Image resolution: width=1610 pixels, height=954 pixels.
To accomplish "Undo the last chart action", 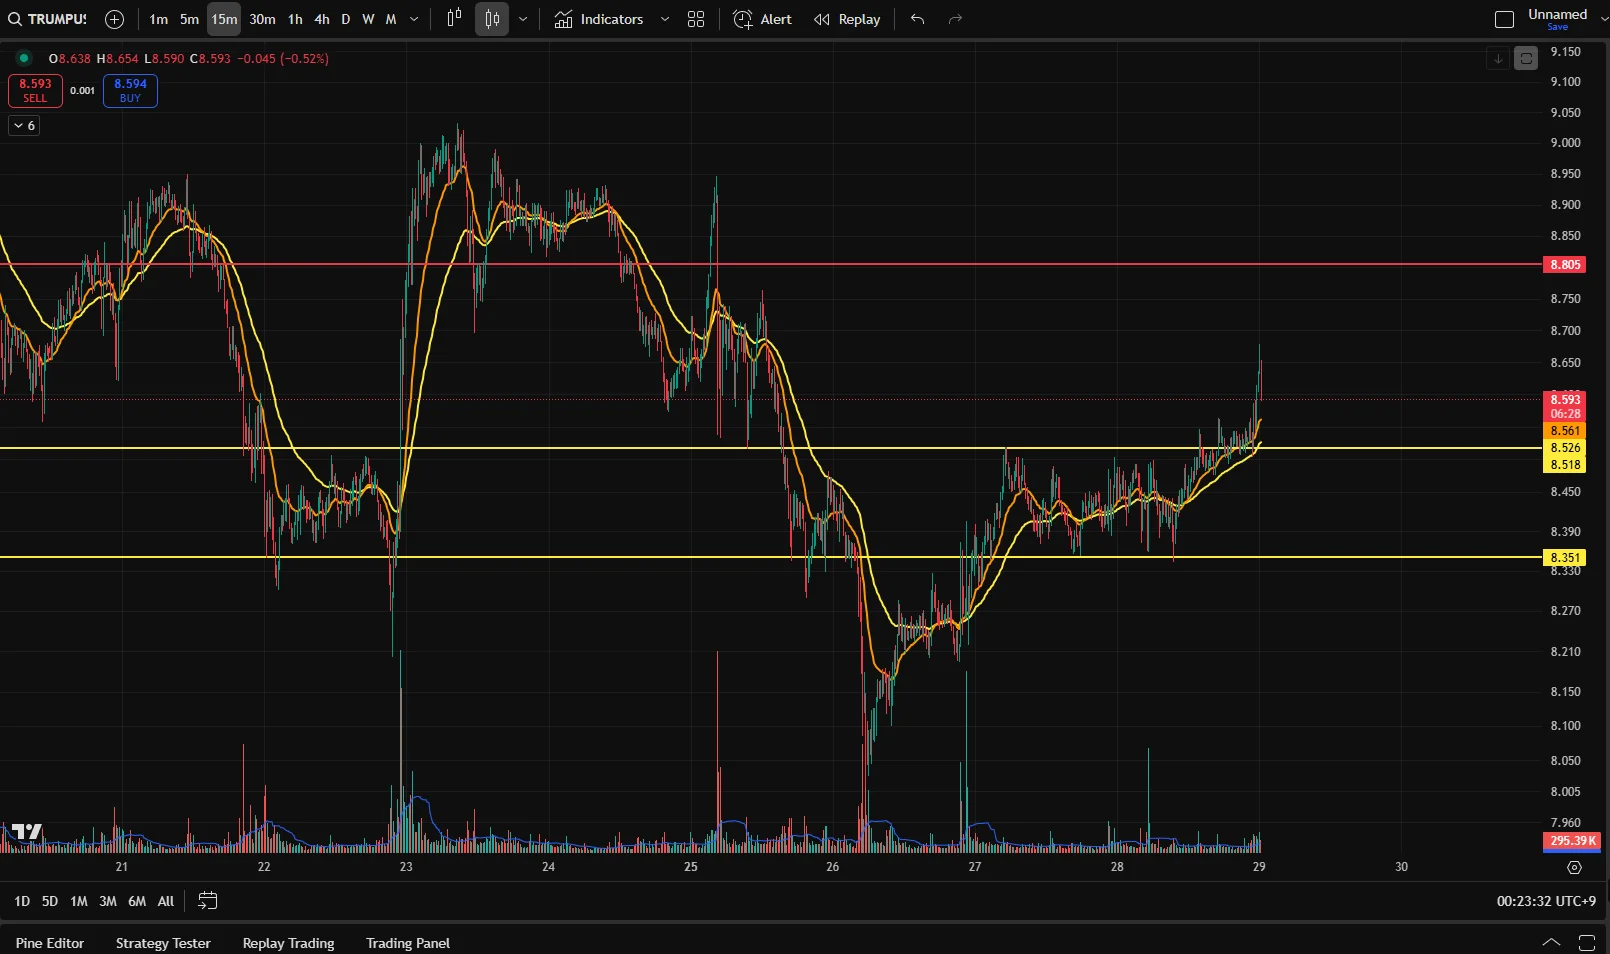I will tap(917, 19).
